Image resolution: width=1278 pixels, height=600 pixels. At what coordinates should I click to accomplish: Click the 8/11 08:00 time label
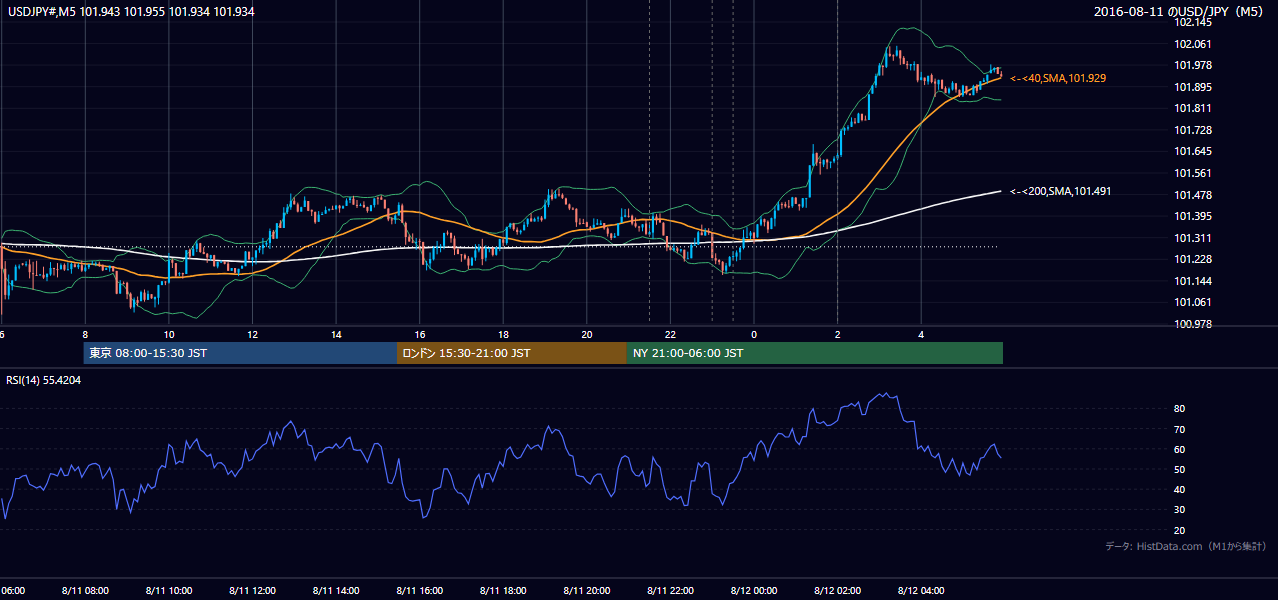pyautogui.click(x=85, y=590)
